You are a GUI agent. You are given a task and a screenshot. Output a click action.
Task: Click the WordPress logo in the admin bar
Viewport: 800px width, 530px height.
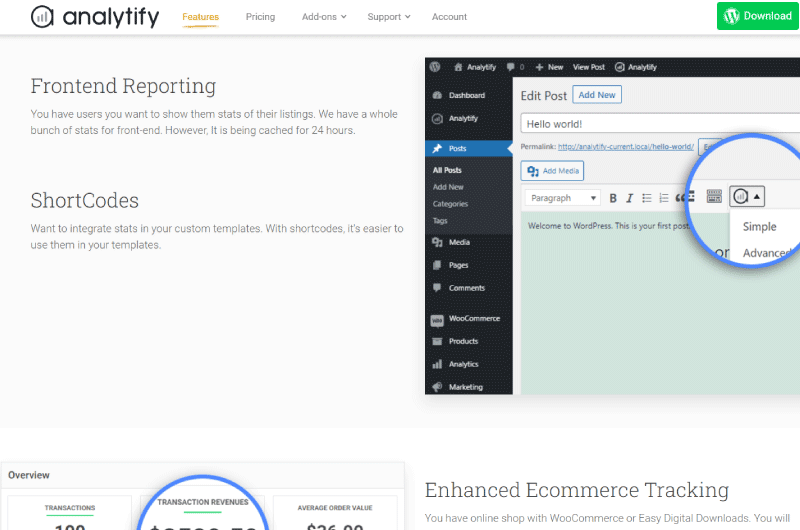tap(435, 67)
